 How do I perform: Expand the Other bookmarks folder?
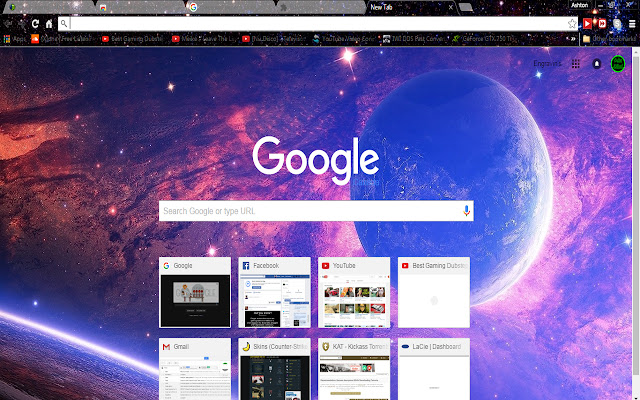click(609, 39)
